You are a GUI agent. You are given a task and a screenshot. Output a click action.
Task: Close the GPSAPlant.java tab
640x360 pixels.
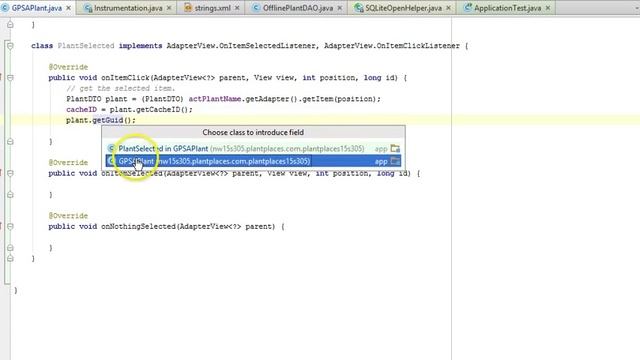point(68,8)
